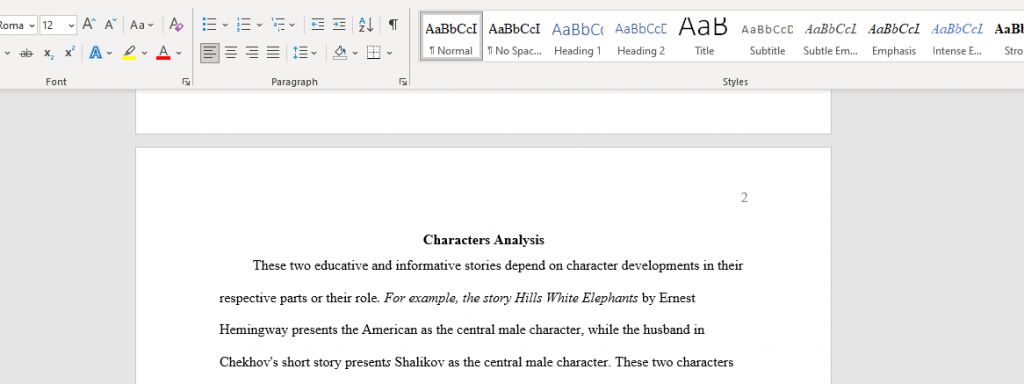Increase font size with grow font icon
The width and height of the screenshot is (1024, 384).
[x=89, y=25]
